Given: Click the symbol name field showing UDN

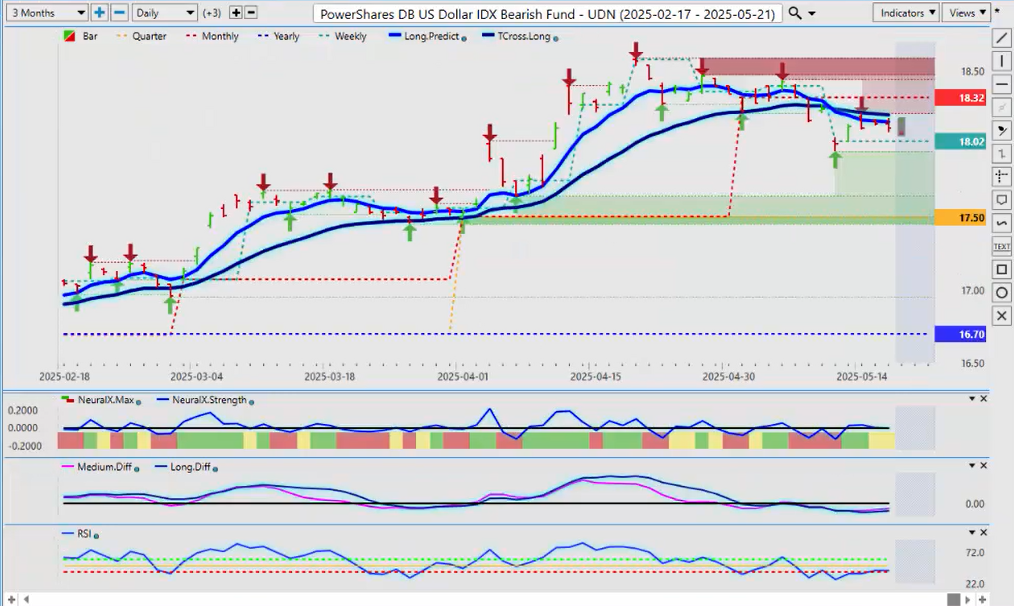Looking at the screenshot, I should [547, 14].
